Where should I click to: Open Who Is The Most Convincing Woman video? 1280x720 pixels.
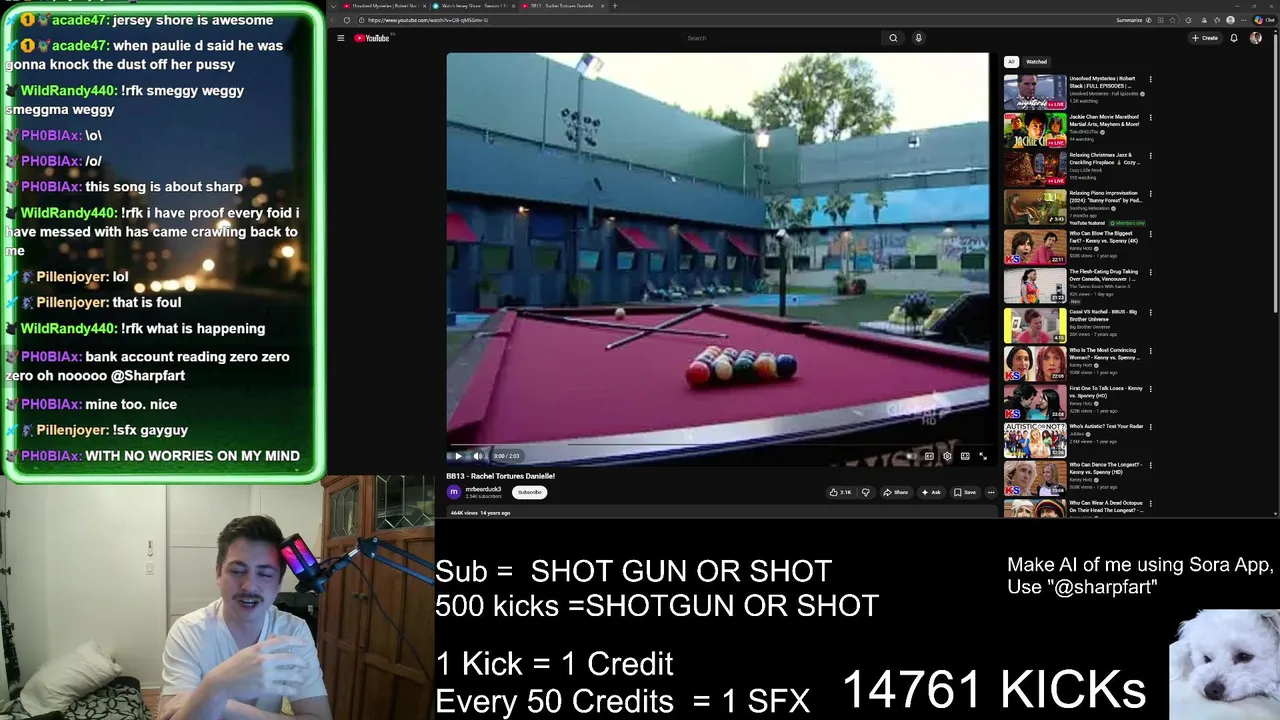(x=1035, y=363)
